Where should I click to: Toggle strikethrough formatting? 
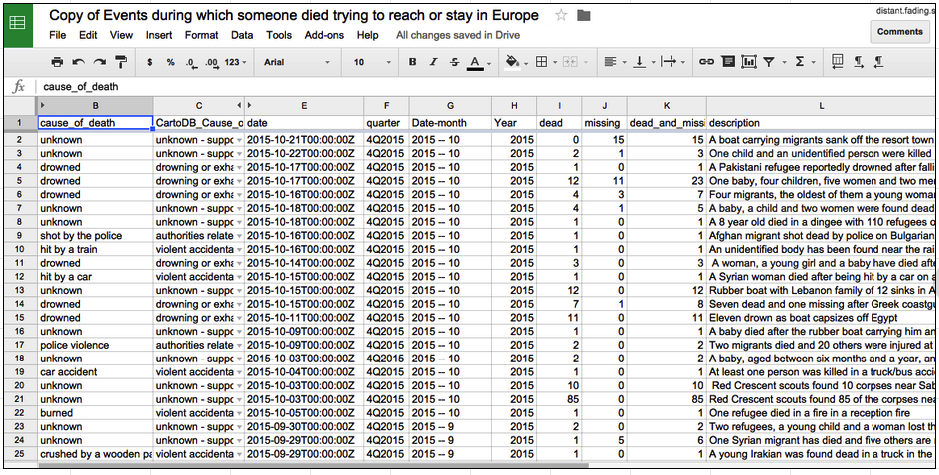pyautogui.click(x=455, y=62)
